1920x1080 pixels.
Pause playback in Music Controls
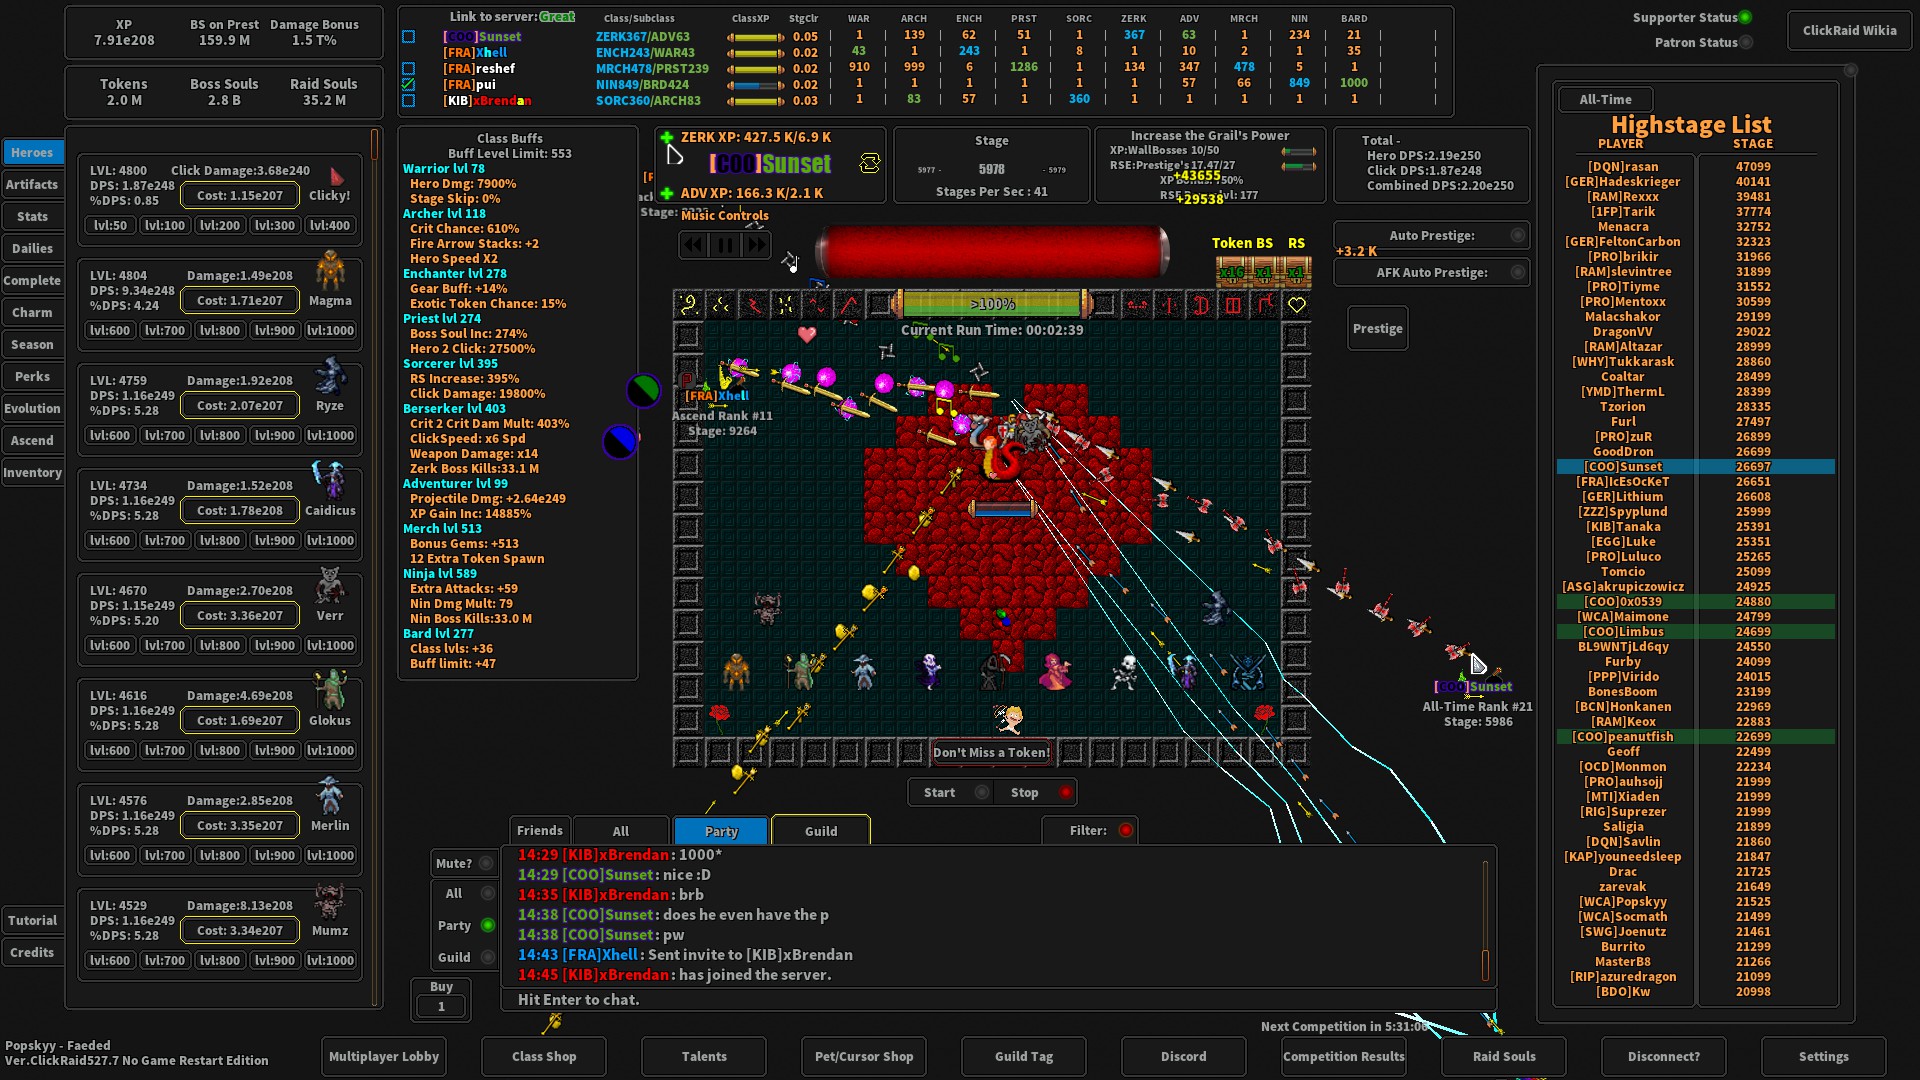(724, 245)
